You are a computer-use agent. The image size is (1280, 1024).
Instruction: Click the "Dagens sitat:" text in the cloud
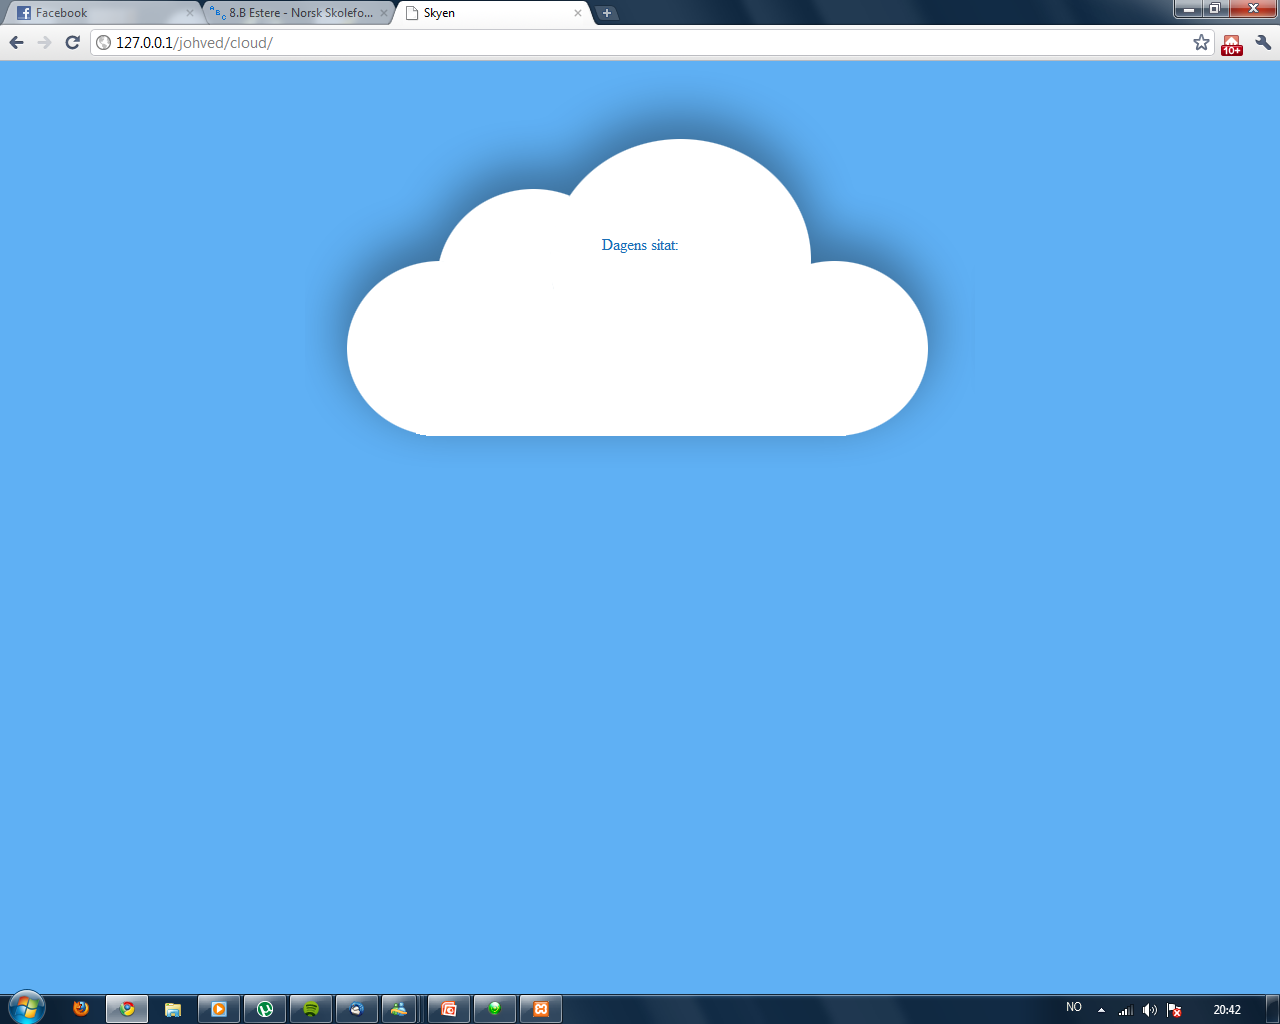(x=639, y=245)
